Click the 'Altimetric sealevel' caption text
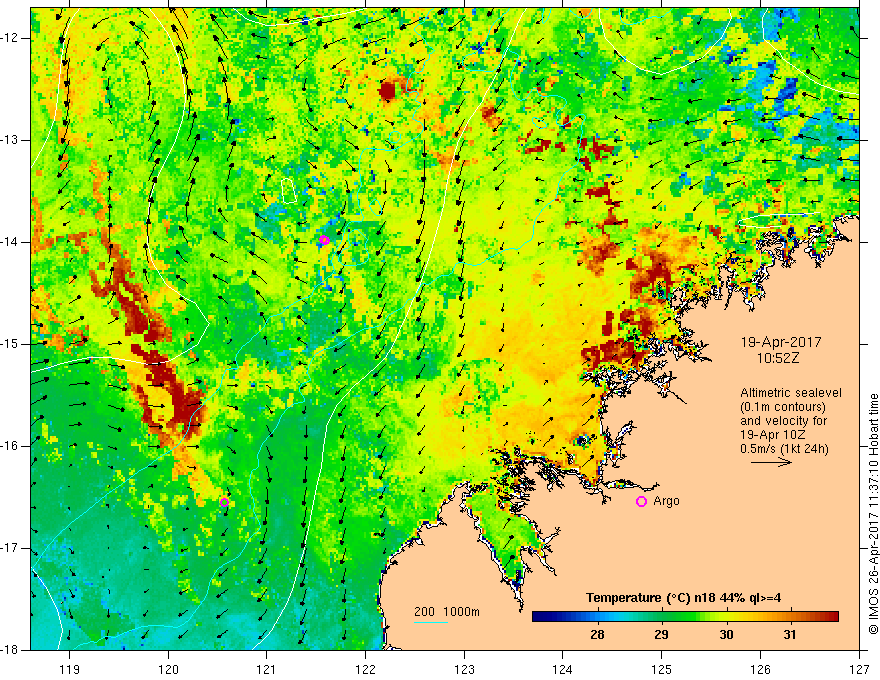880x680 pixels. 791,393
